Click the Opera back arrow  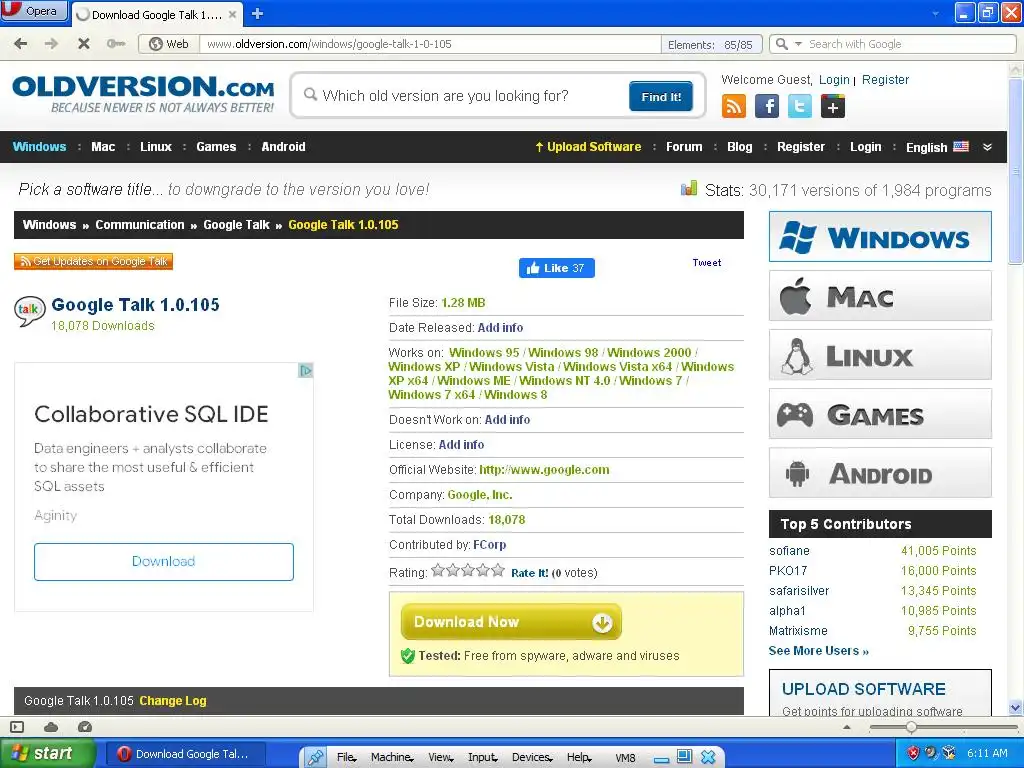point(21,44)
